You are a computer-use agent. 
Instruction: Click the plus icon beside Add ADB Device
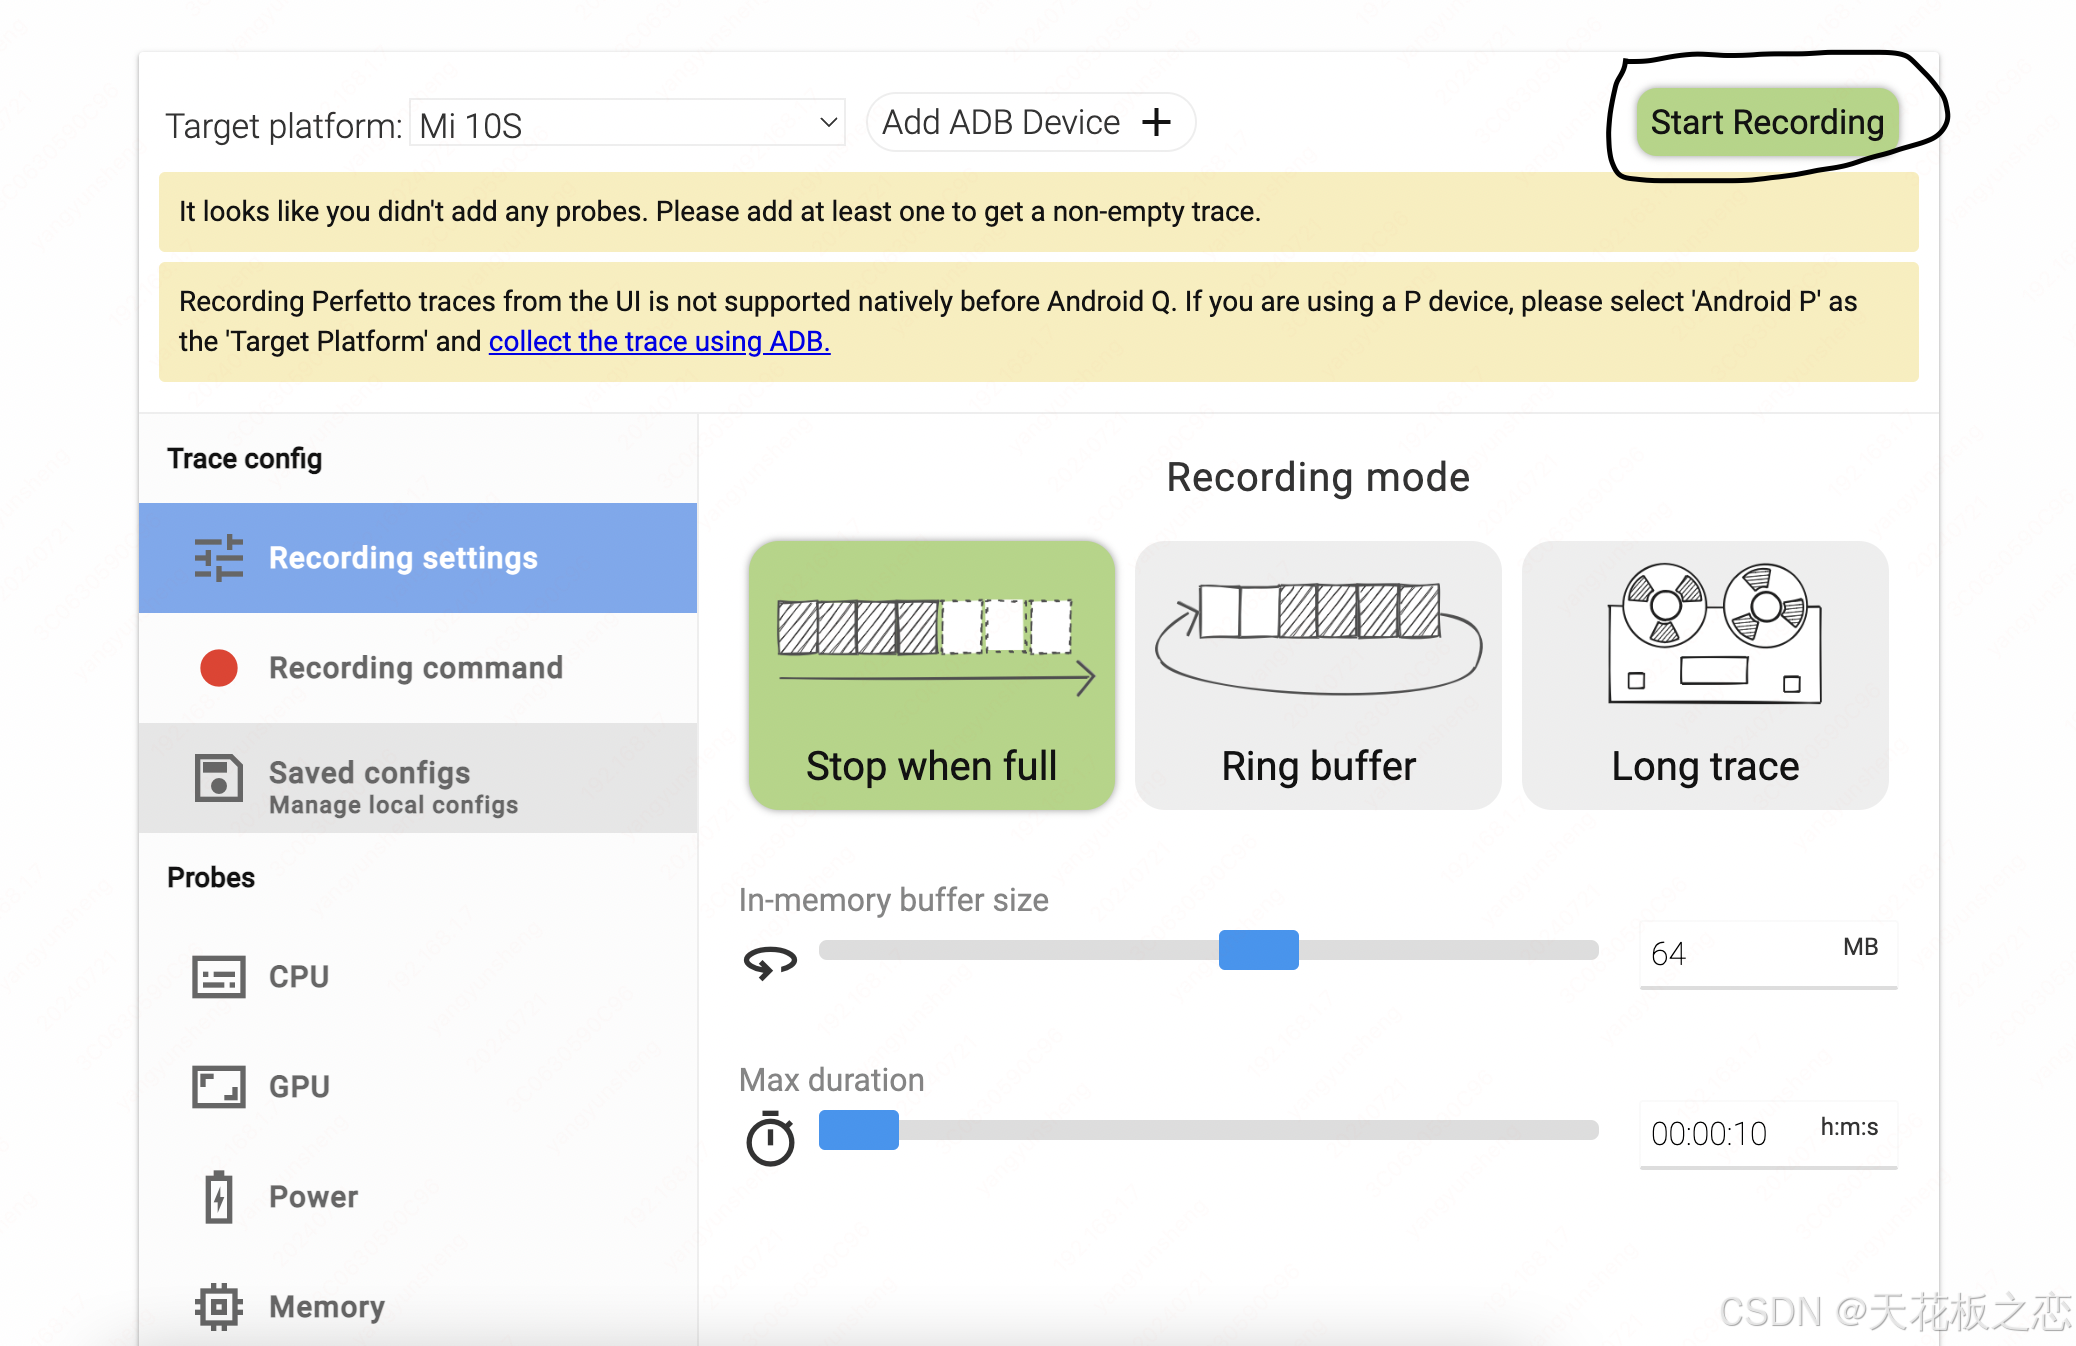coord(1157,122)
